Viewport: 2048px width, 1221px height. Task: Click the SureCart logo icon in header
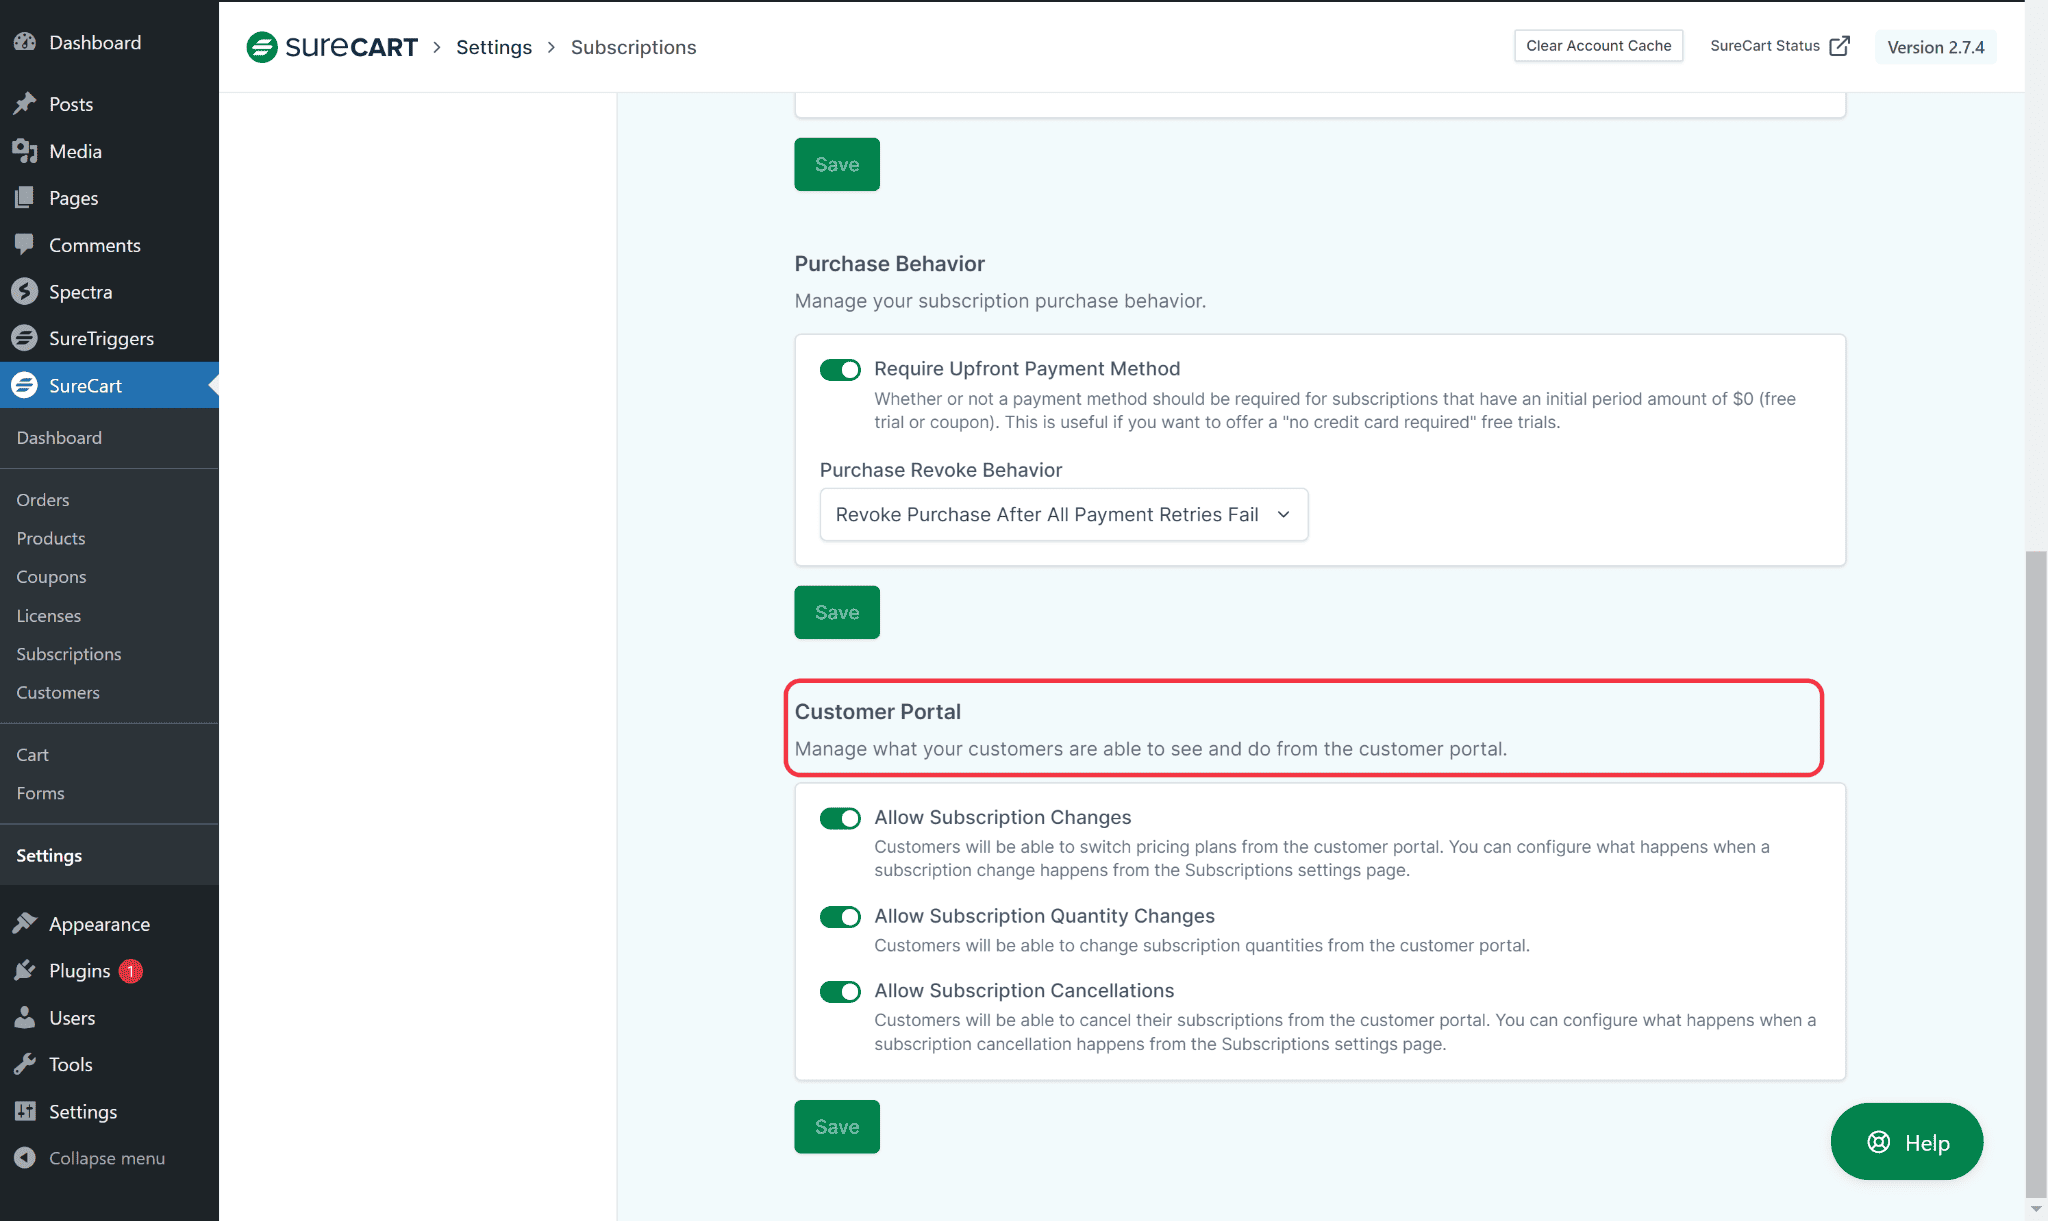(262, 47)
